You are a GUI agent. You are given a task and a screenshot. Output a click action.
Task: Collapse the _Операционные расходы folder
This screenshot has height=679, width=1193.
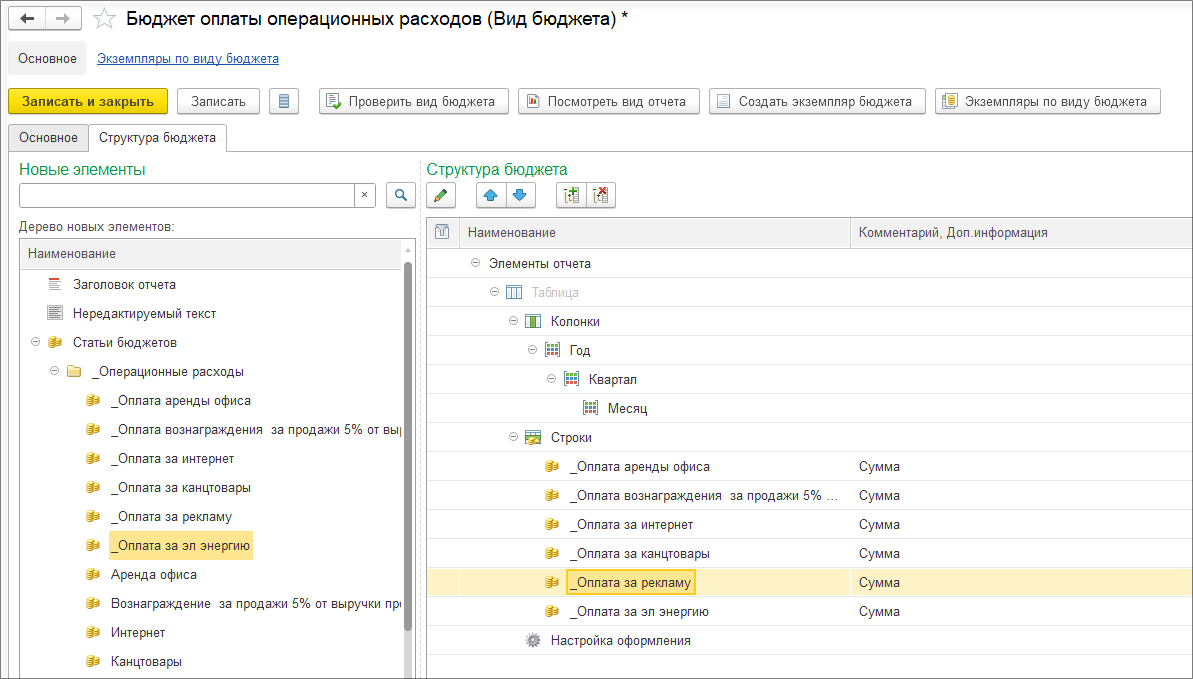(54, 371)
